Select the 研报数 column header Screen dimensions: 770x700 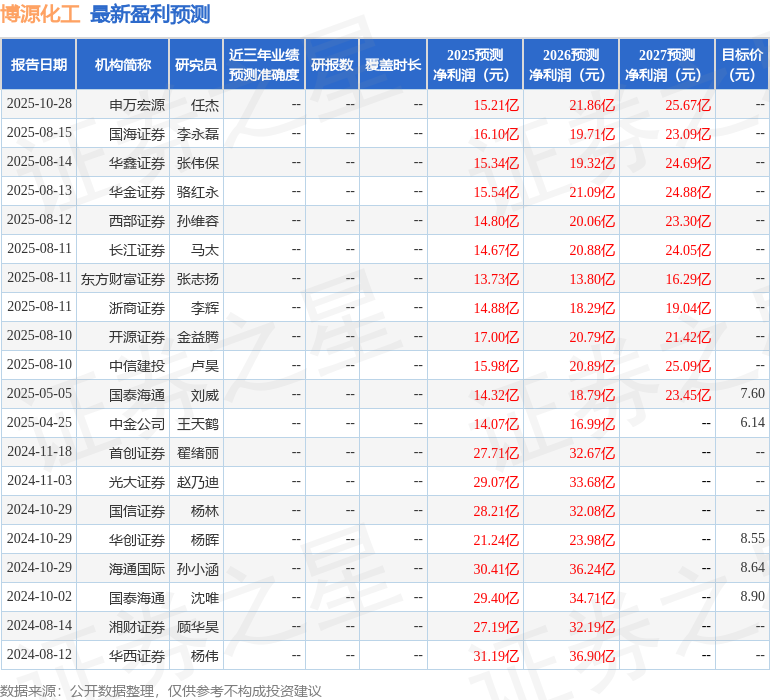[332, 64]
